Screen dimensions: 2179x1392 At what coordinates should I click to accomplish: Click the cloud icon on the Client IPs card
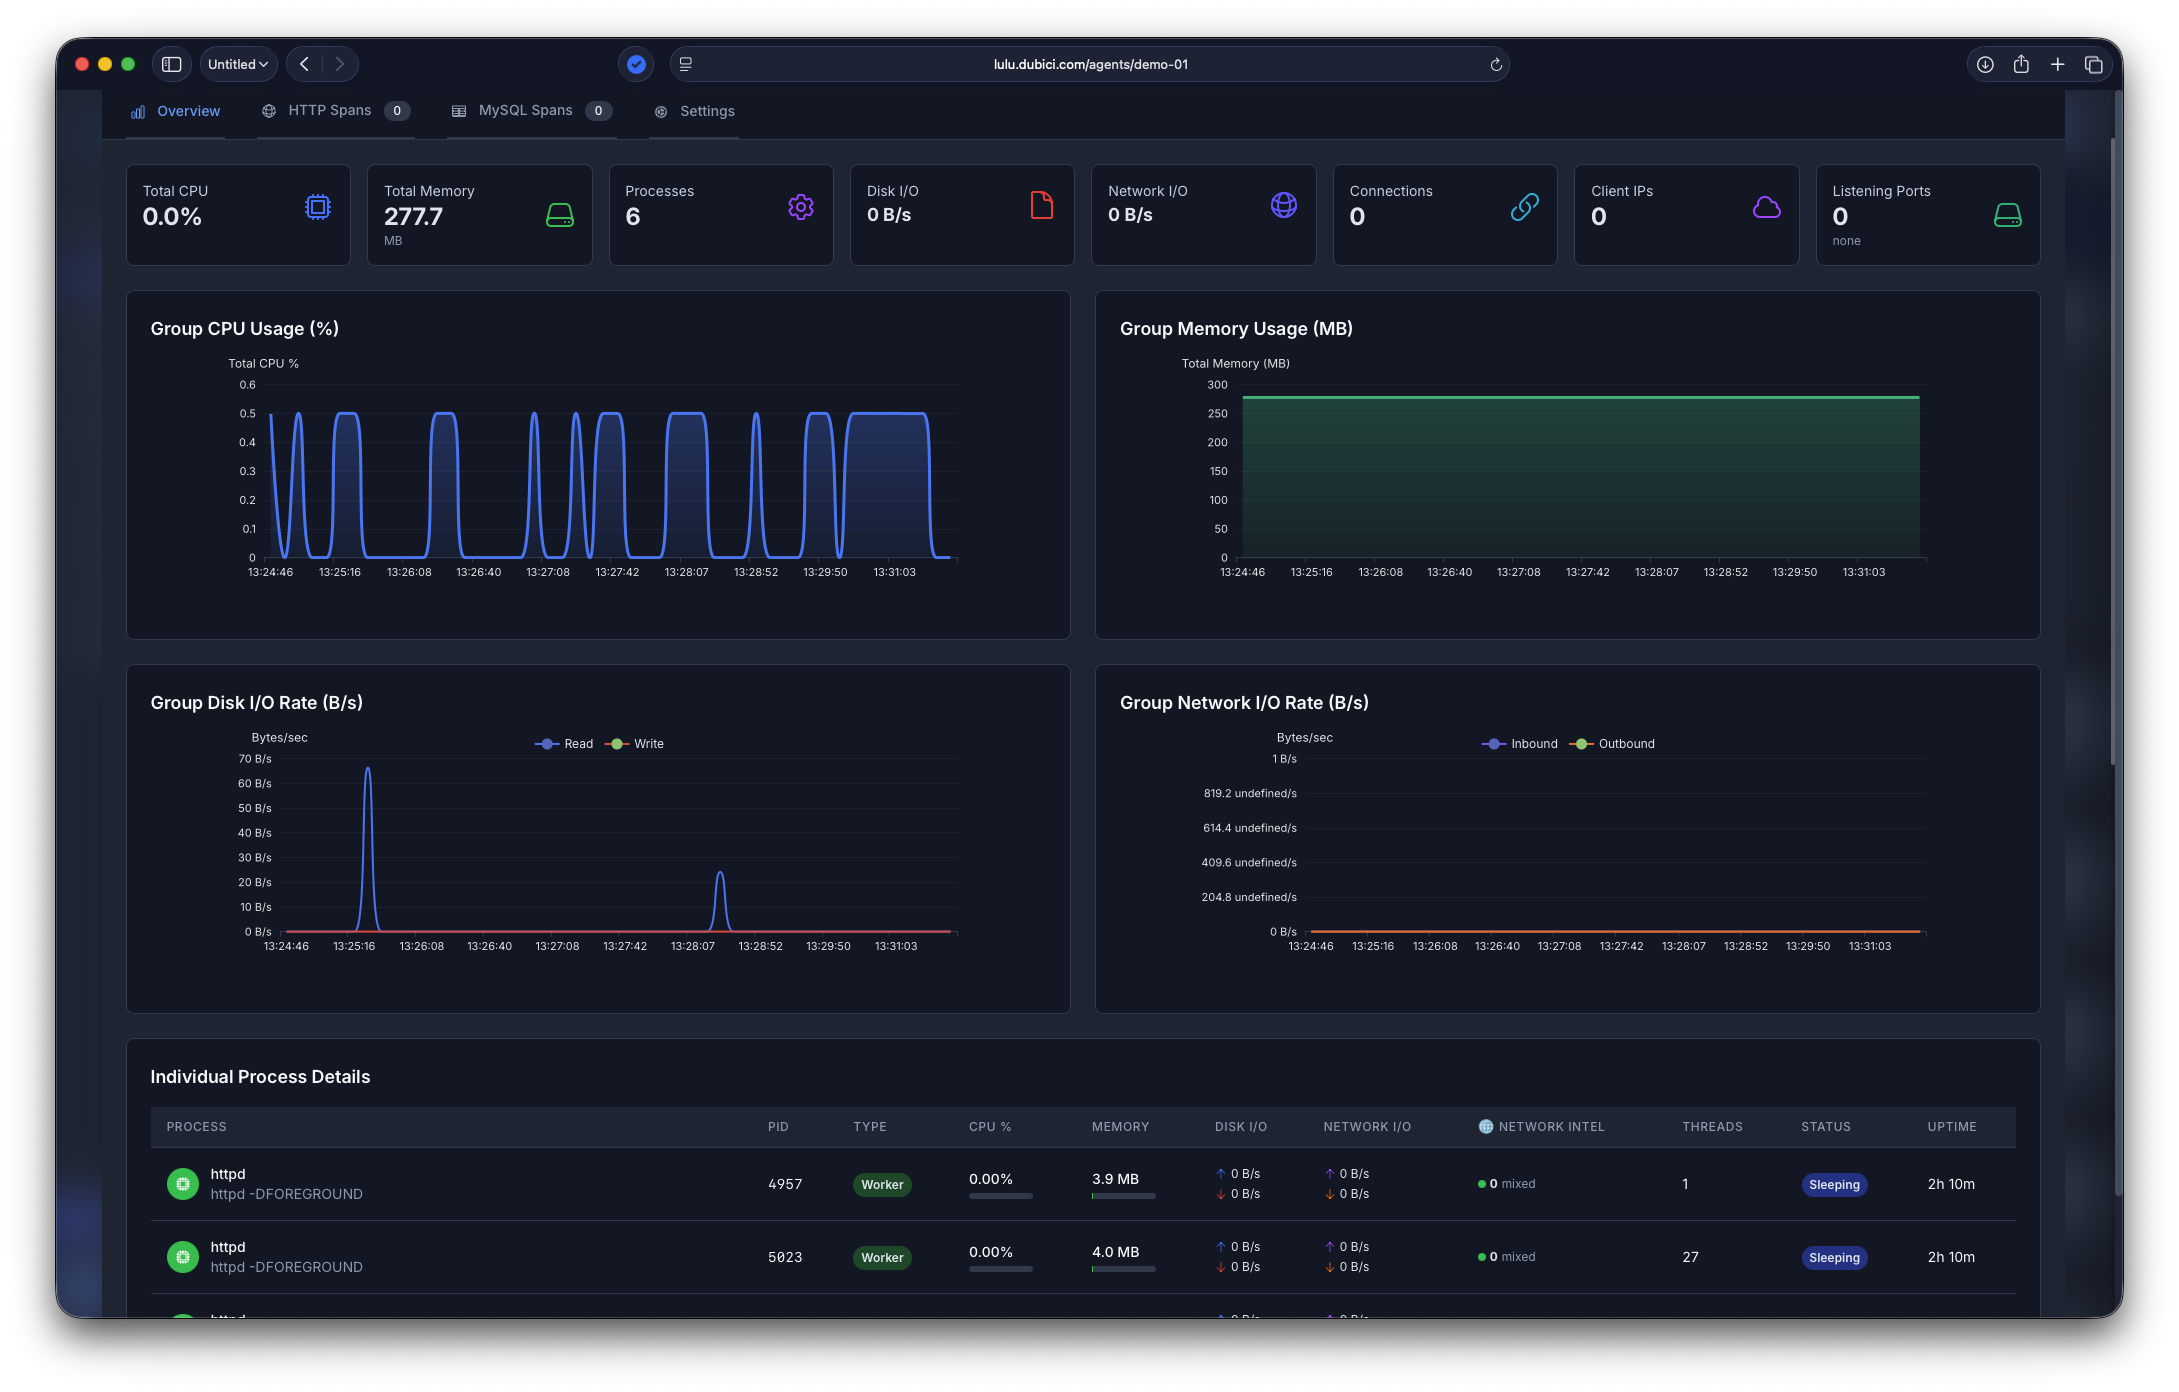point(1767,209)
